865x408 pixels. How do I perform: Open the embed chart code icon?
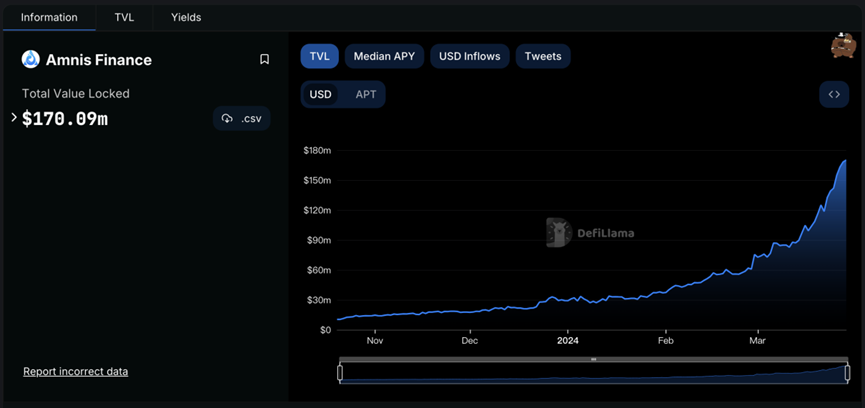[834, 94]
